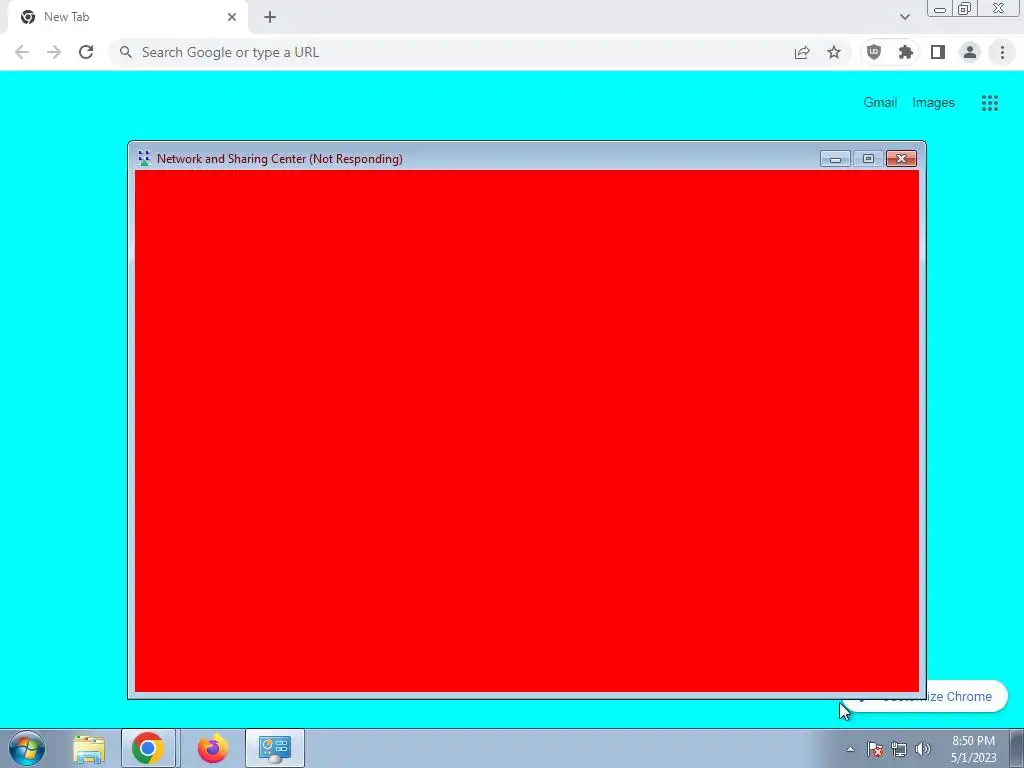
Task: Open the Windows Start menu
Action: click(27, 748)
